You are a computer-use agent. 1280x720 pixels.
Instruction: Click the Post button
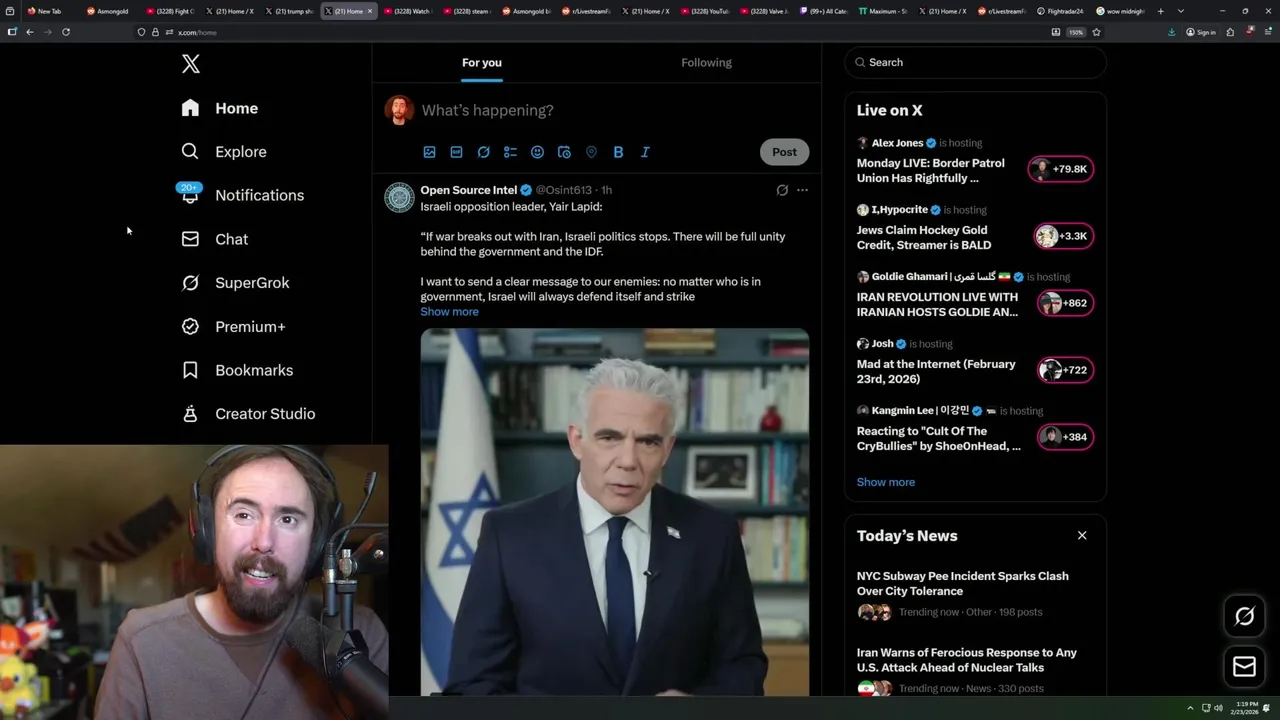(x=784, y=152)
